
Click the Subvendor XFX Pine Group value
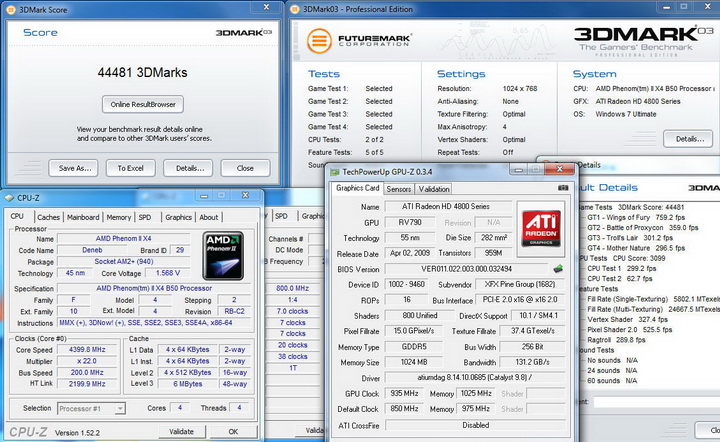[x=520, y=284]
